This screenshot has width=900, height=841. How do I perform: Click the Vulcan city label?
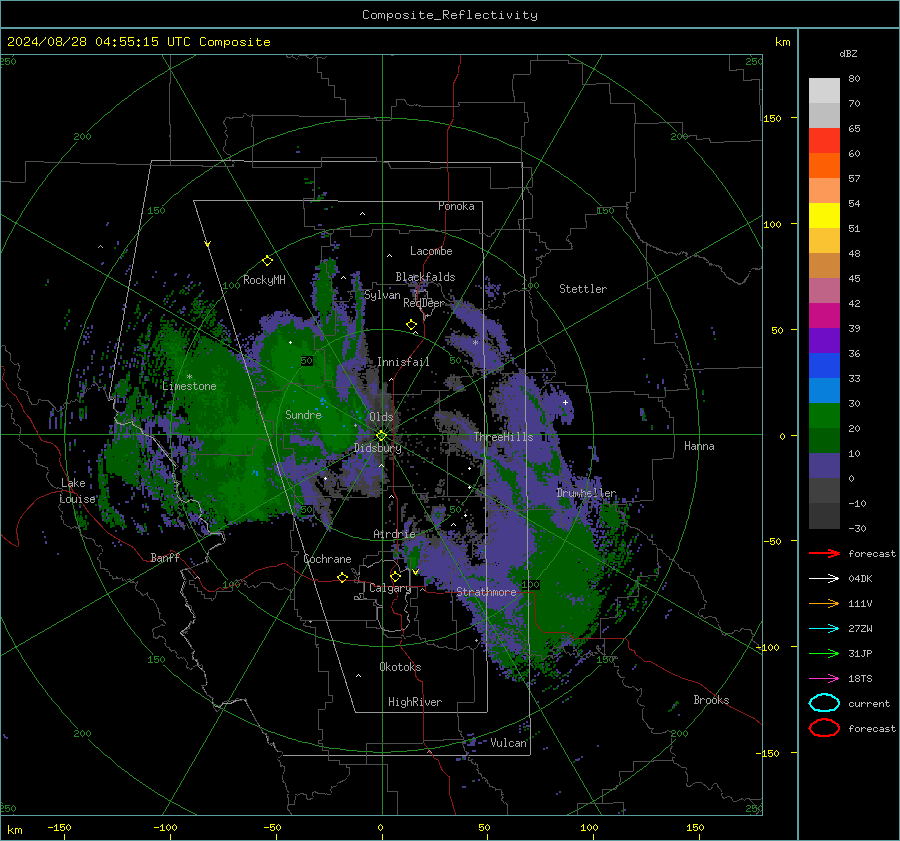(509, 743)
